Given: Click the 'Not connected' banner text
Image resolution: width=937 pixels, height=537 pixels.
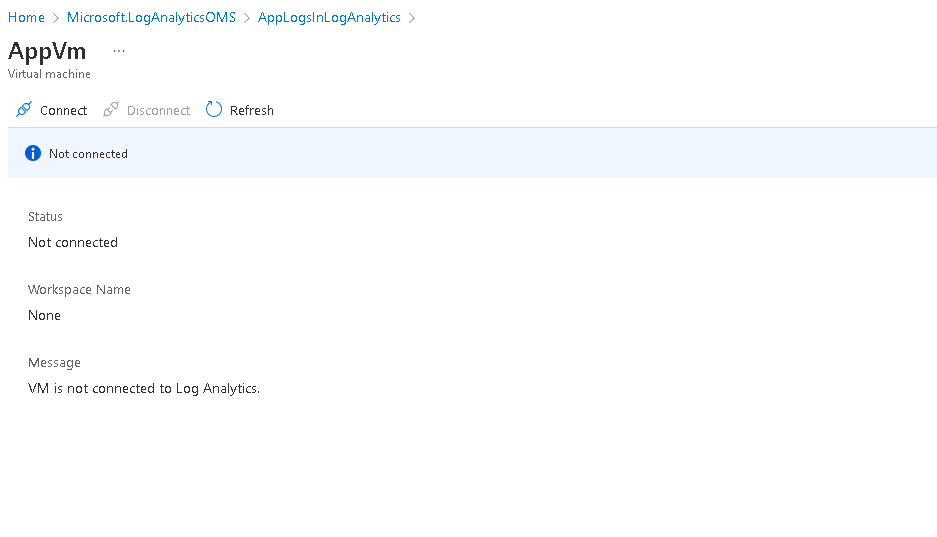Looking at the screenshot, I should coord(88,154).
